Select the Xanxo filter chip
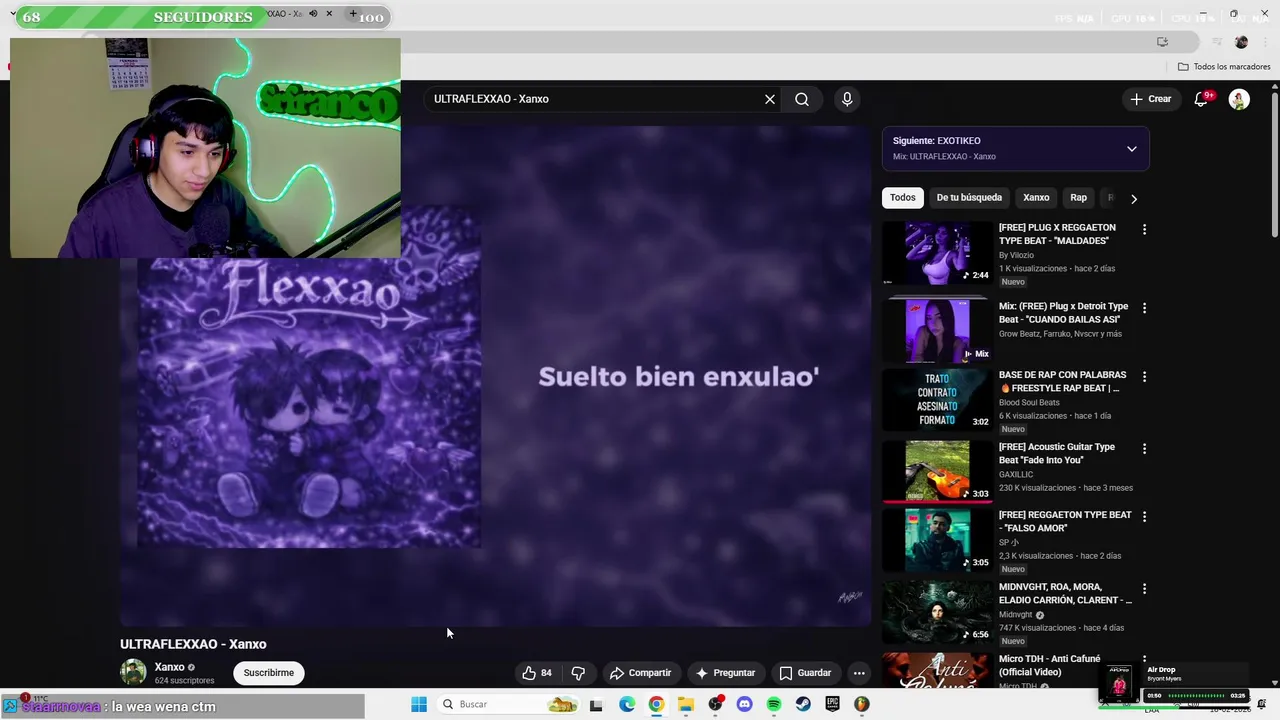Viewport: 1280px width, 720px height. [1036, 198]
